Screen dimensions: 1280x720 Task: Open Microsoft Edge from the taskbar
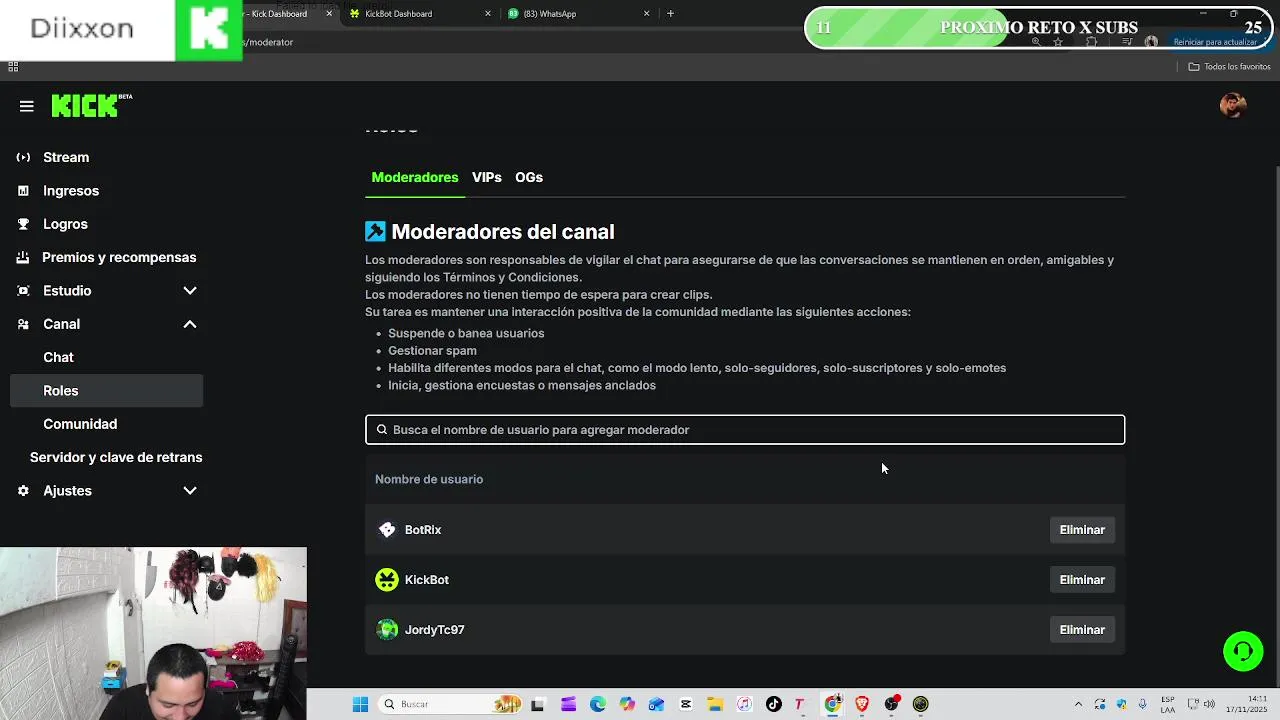click(598, 704)
